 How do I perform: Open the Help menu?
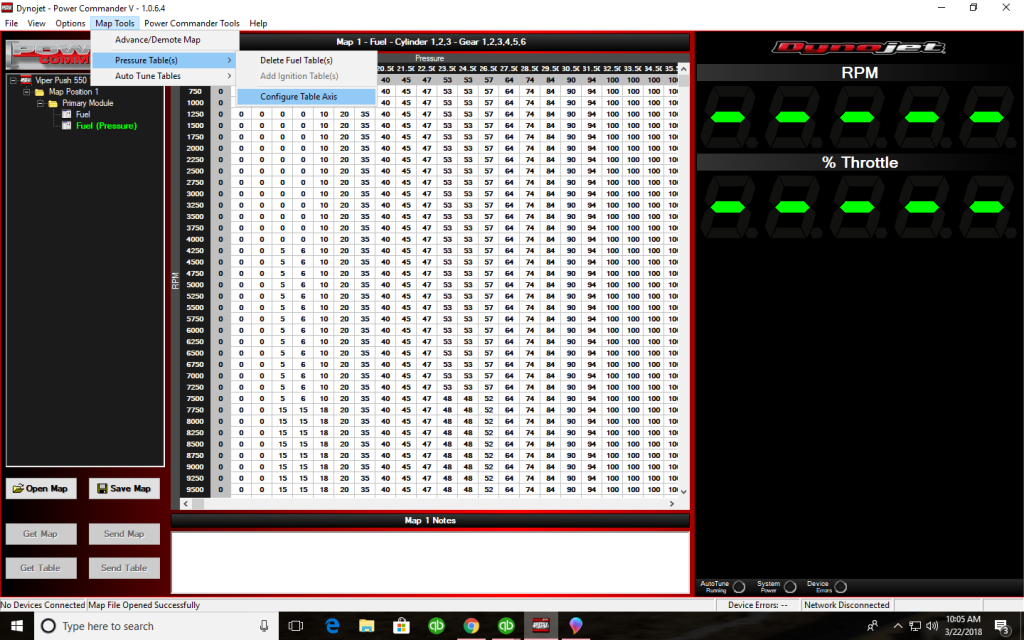coord(258,23)
